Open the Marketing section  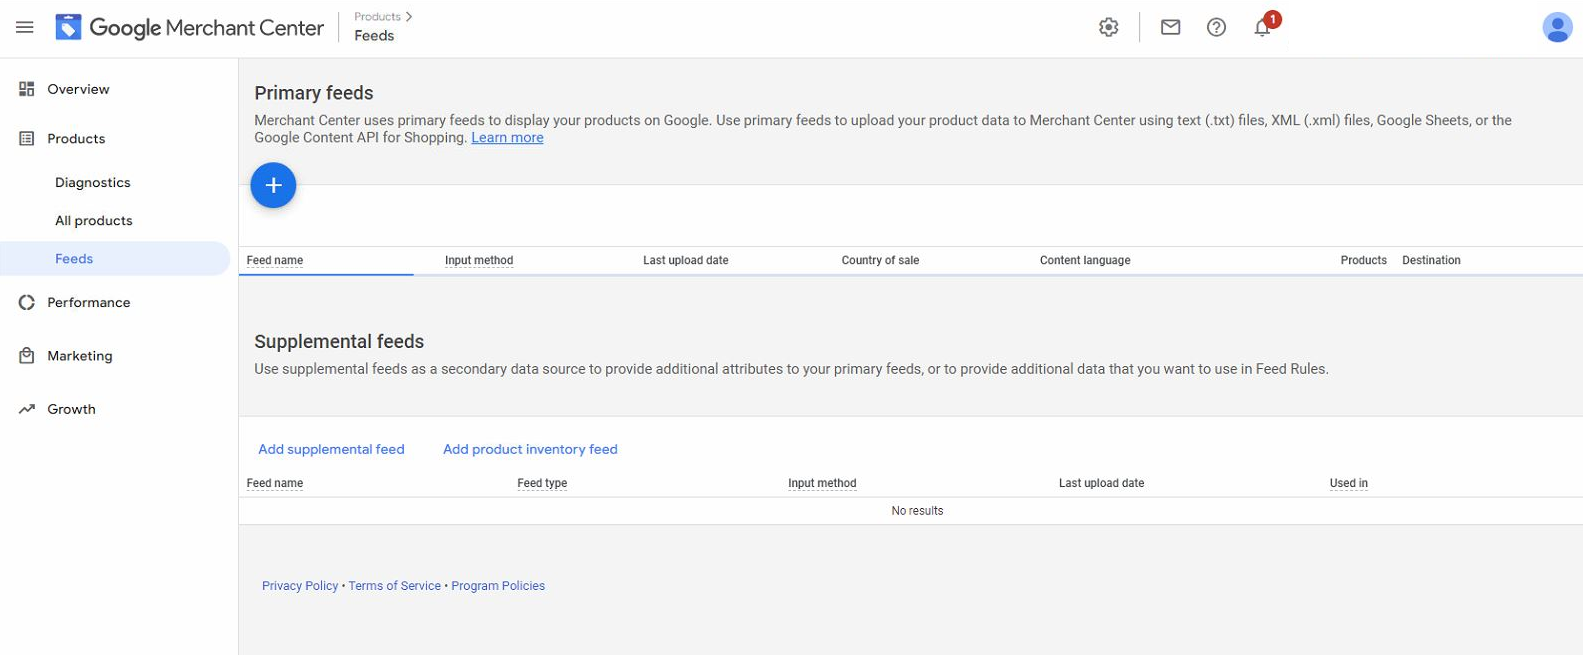tap(80, 356)
